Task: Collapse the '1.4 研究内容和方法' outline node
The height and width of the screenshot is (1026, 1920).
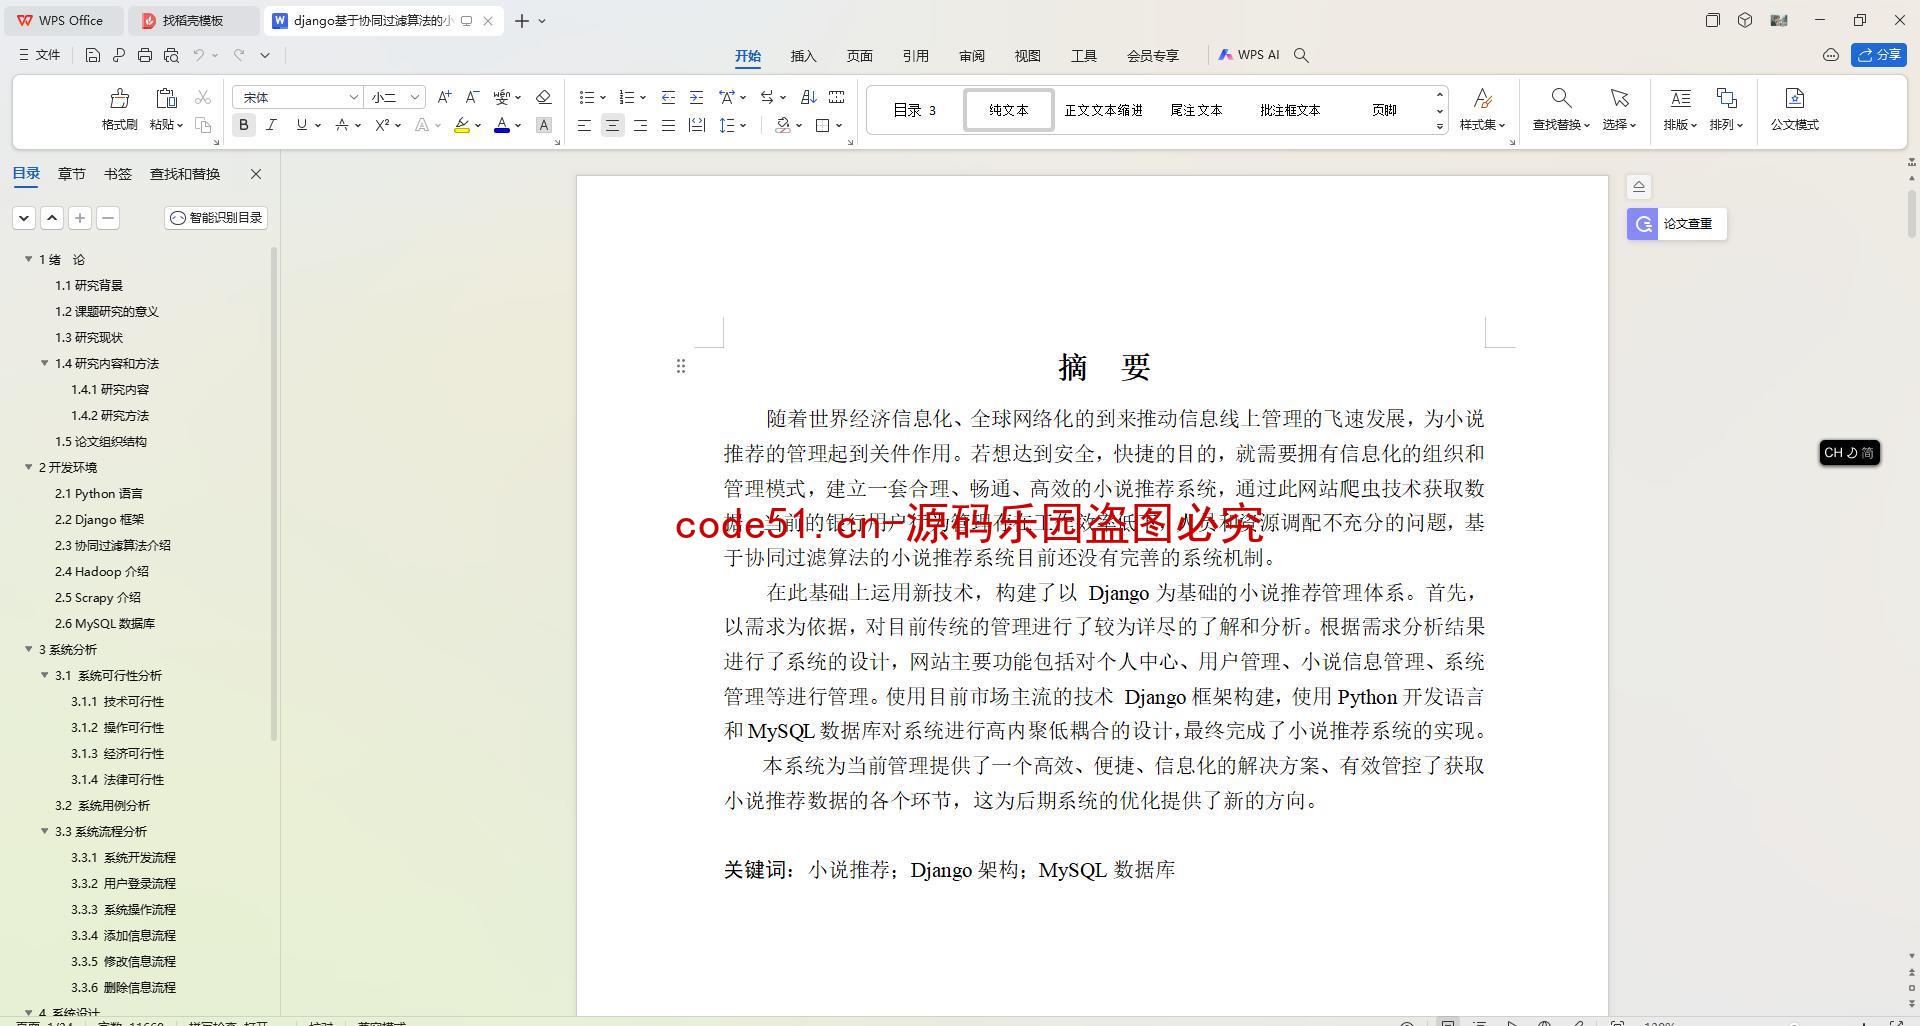Action: (x=45, y=363)
